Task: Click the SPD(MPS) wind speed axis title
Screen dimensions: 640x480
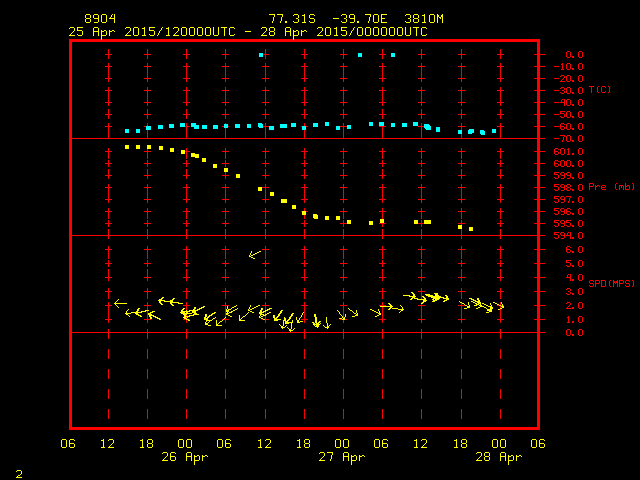Action: point(611,283)
